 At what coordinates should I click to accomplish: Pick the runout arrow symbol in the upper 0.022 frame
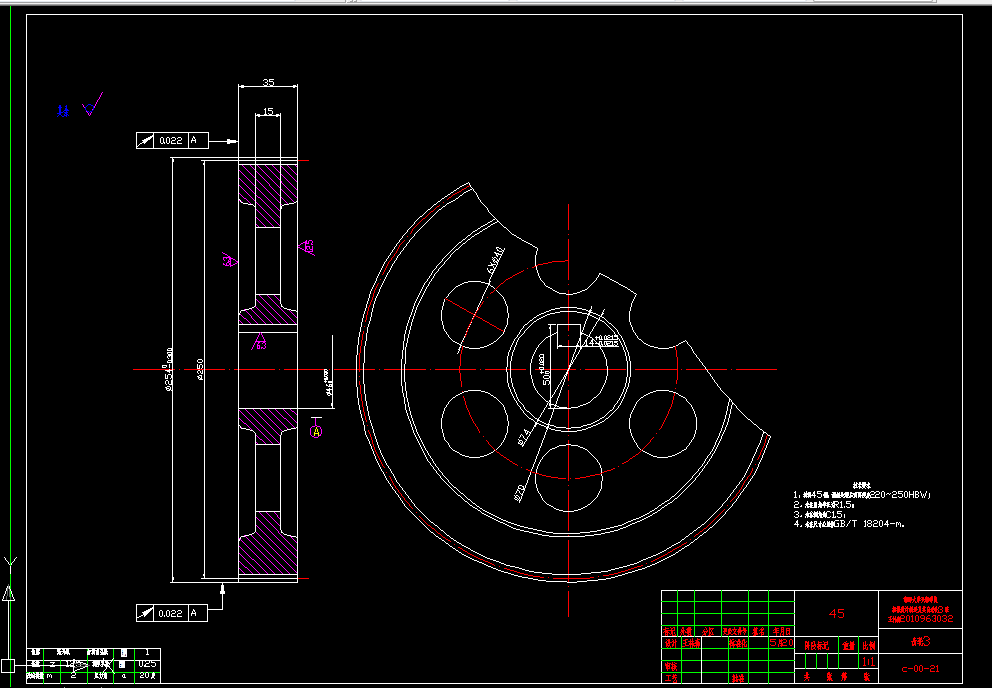click(x=146, y=141)
